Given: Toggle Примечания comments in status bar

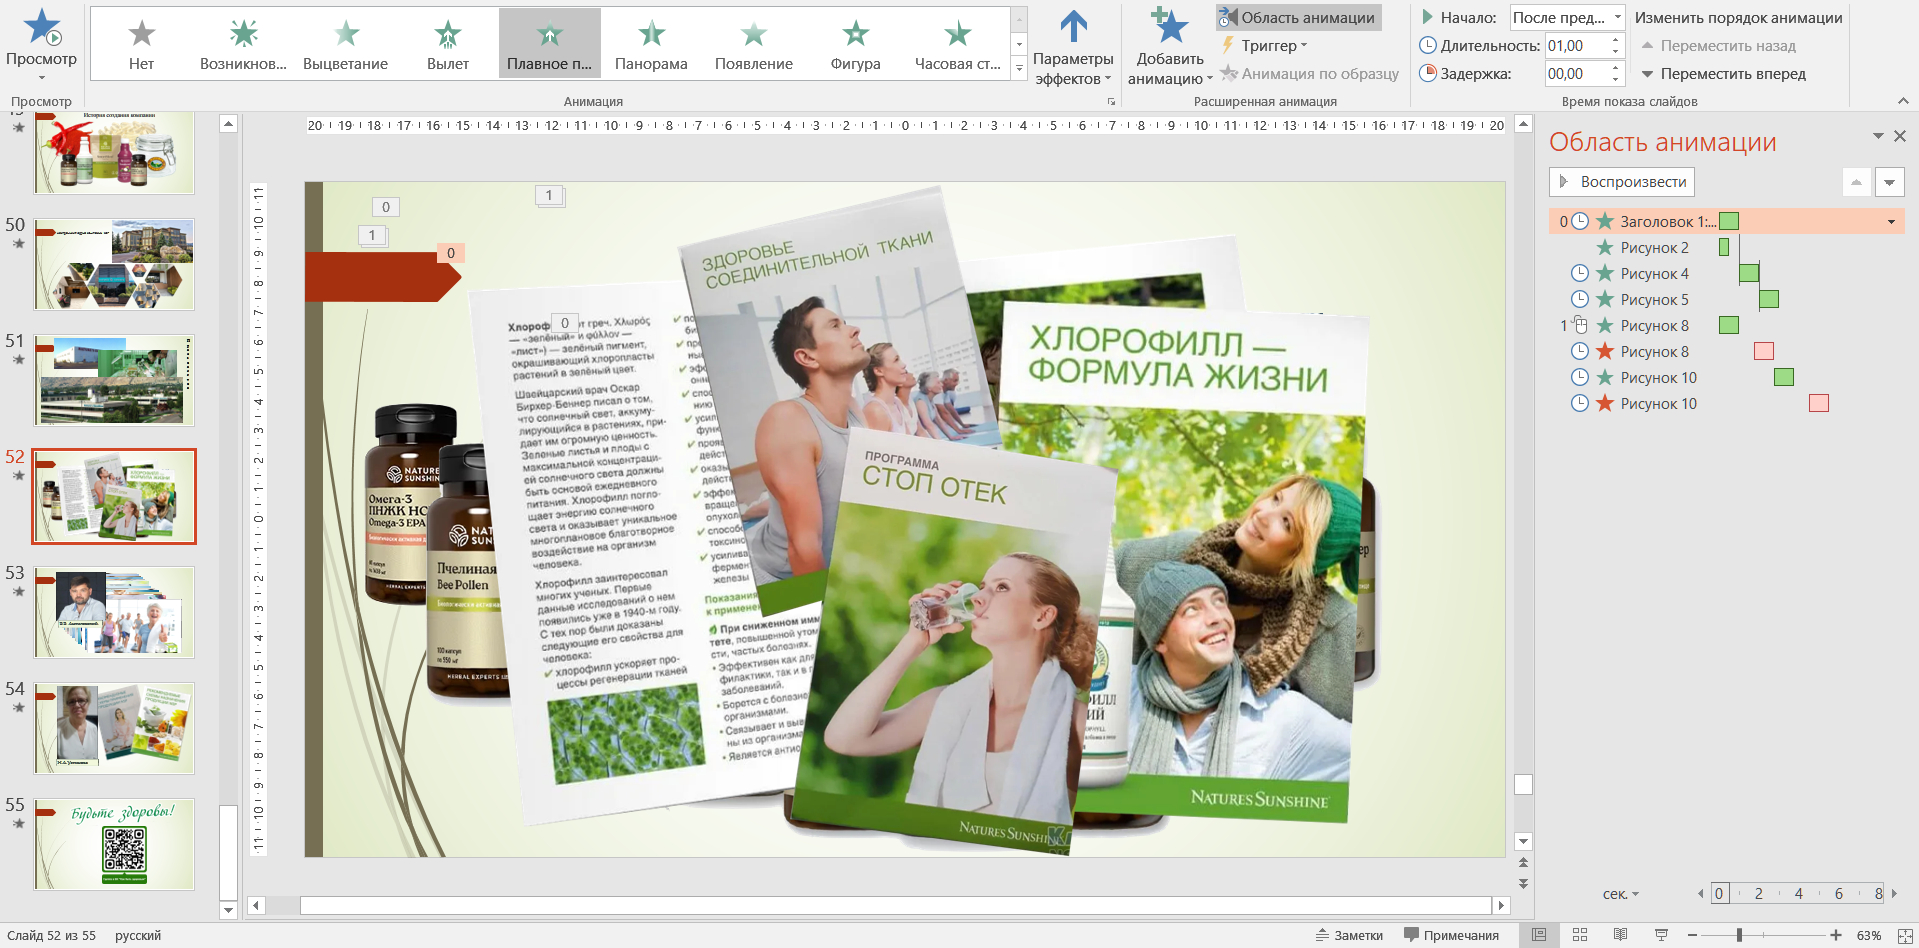Looking at the screenshot, I should pyautogui.click(x=1451, y=935).
